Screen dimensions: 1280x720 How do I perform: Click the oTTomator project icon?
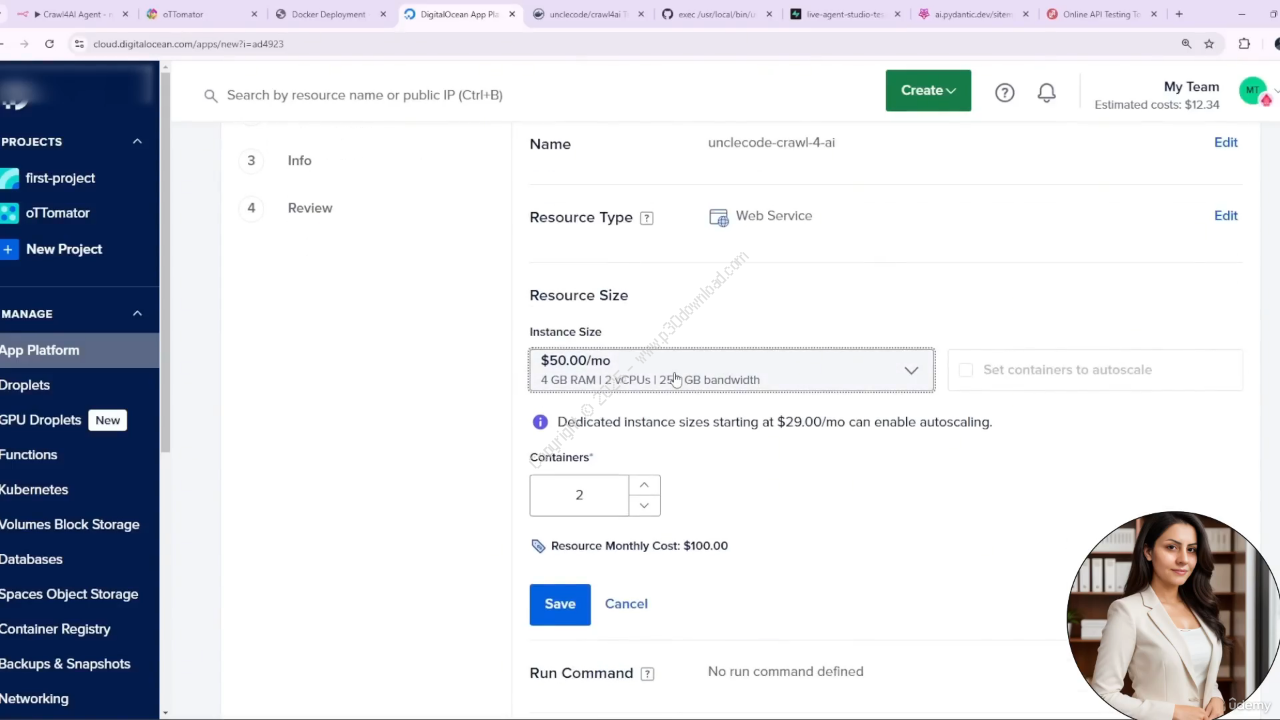tap(9, 213)
